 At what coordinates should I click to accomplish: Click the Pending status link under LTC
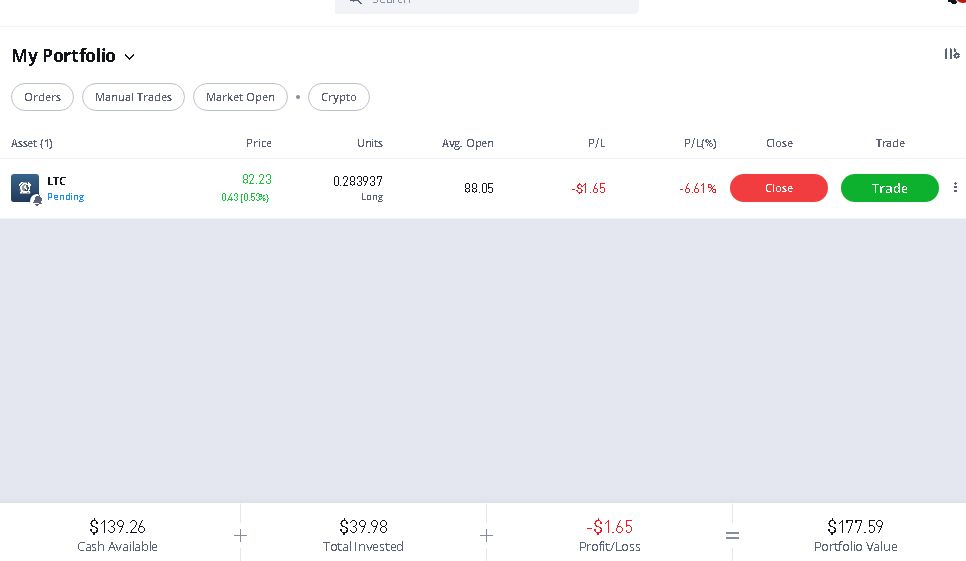coord(65,196)
